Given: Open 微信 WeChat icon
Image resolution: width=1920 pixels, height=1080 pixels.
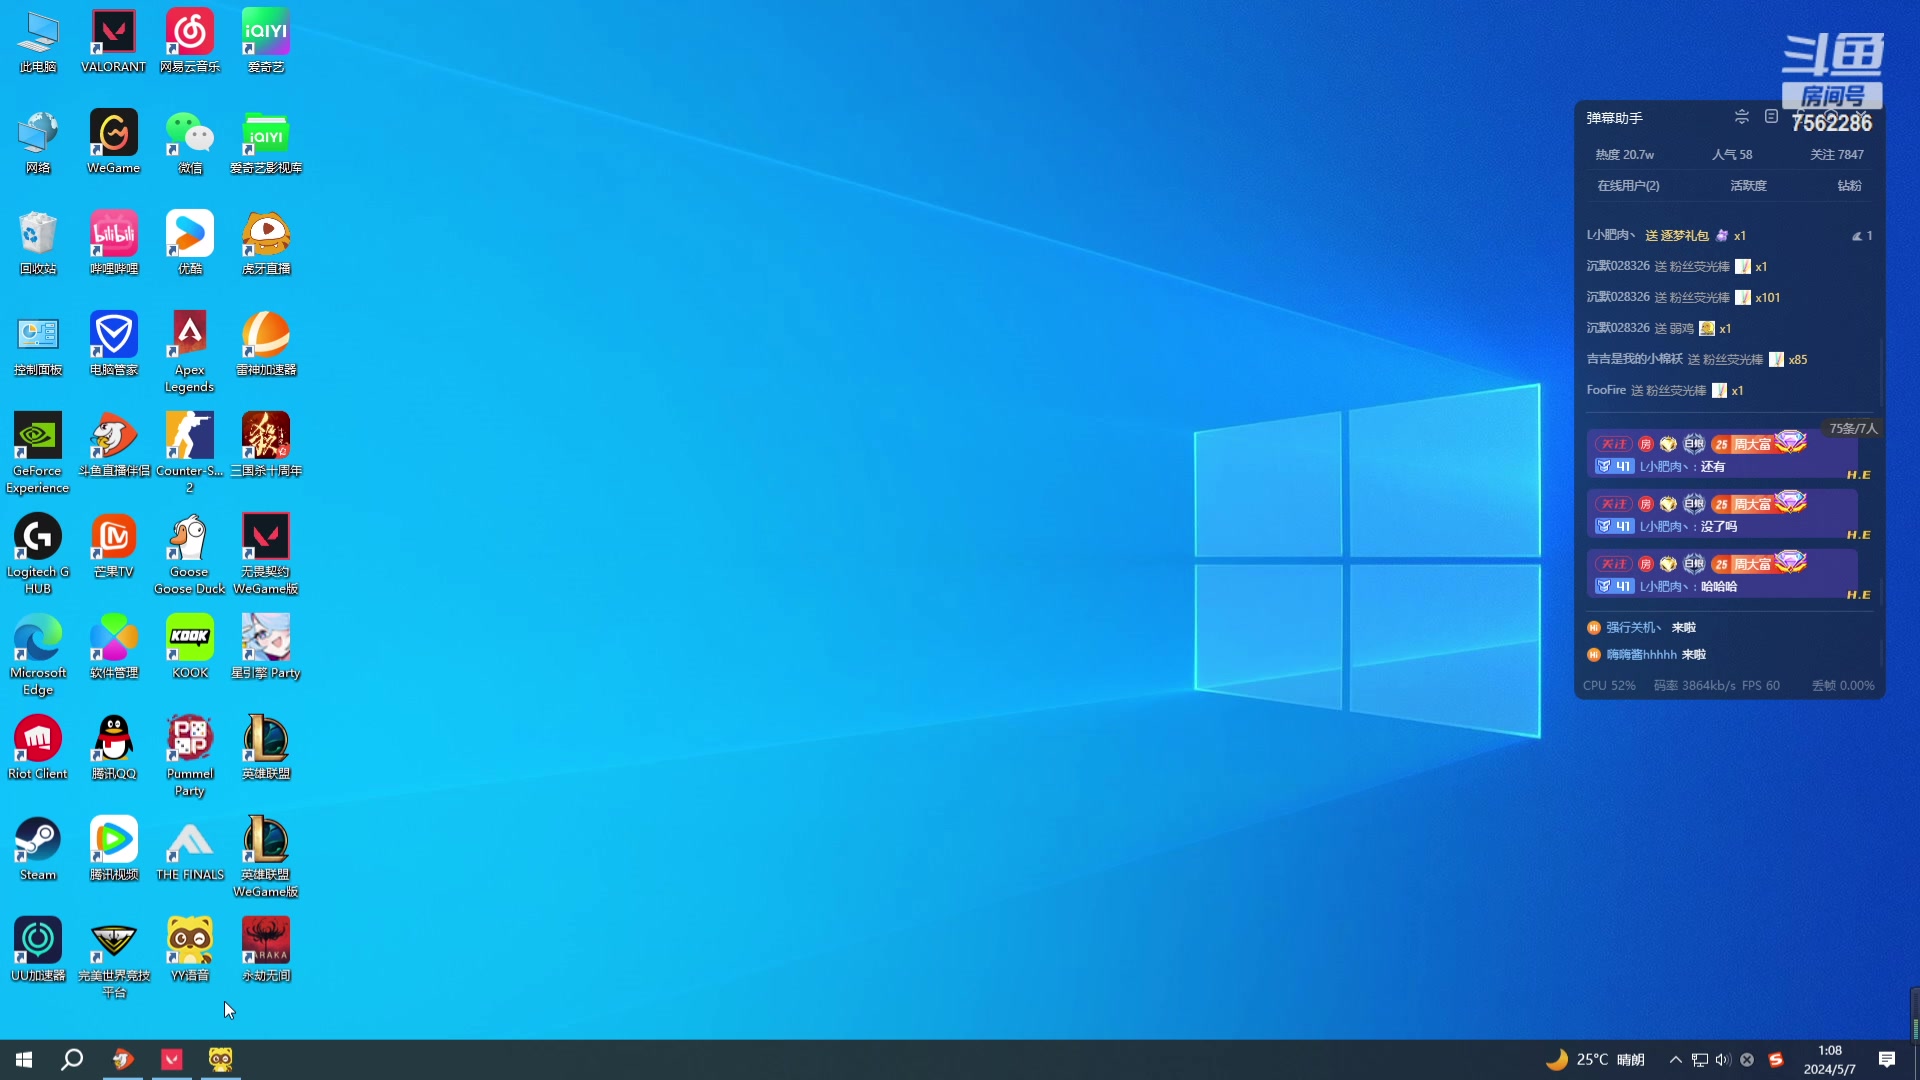Looking at the screenshot, I should point(189,142).
